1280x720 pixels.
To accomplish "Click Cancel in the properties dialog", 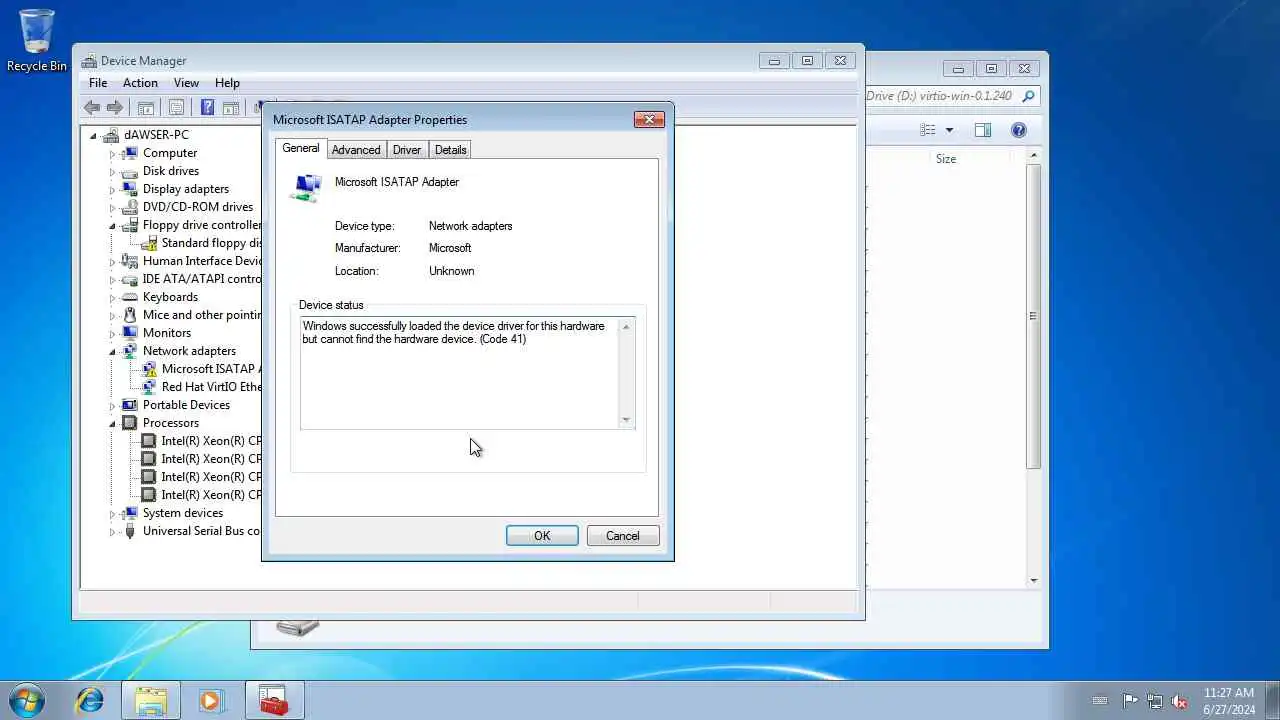I will [622, 536].
